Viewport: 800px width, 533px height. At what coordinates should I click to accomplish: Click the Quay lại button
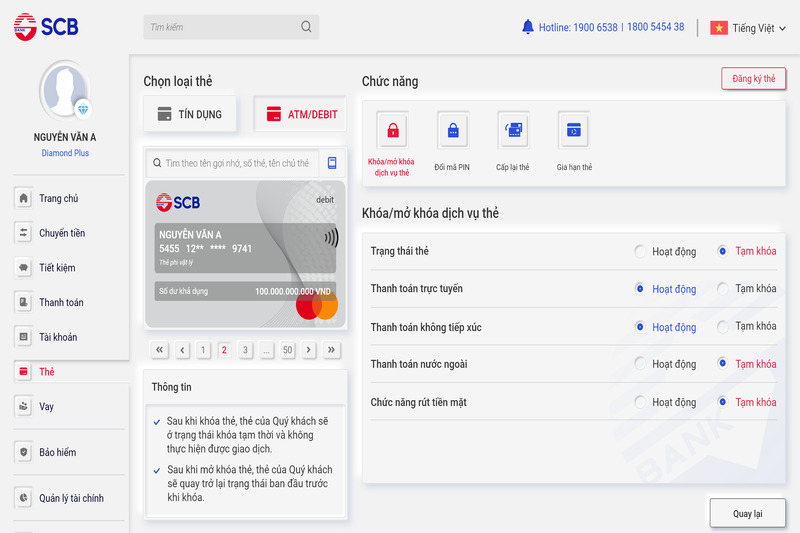747,513
